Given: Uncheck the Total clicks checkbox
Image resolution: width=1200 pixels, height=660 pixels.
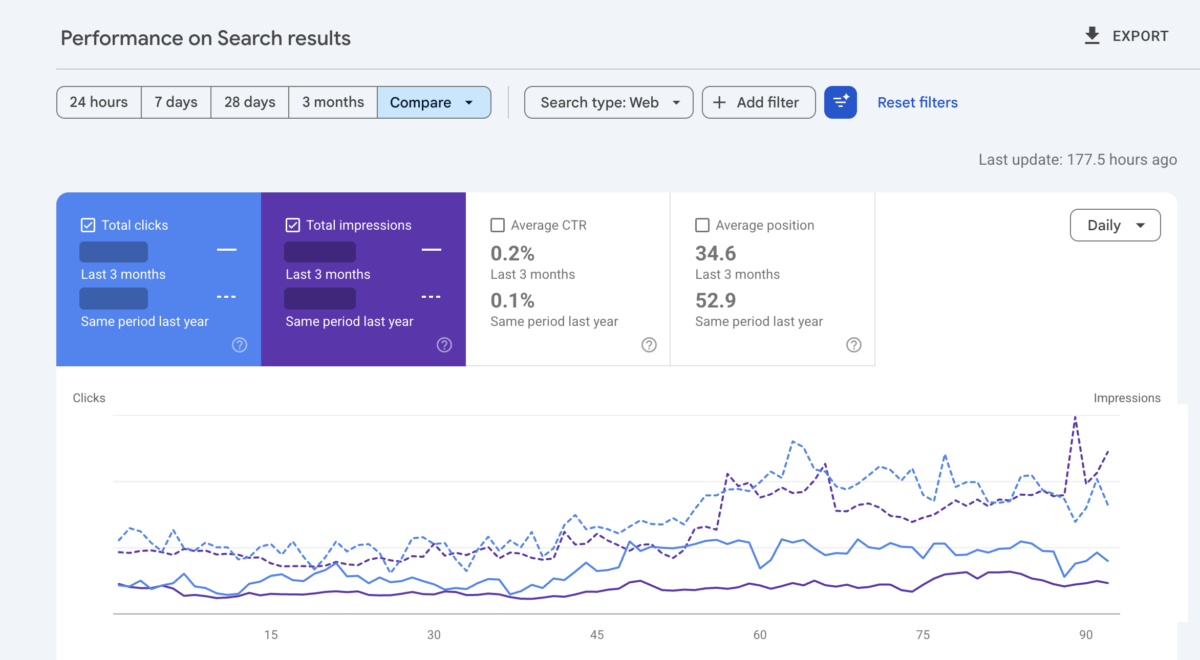Looking at the screenshot, I should pos(88,225).
